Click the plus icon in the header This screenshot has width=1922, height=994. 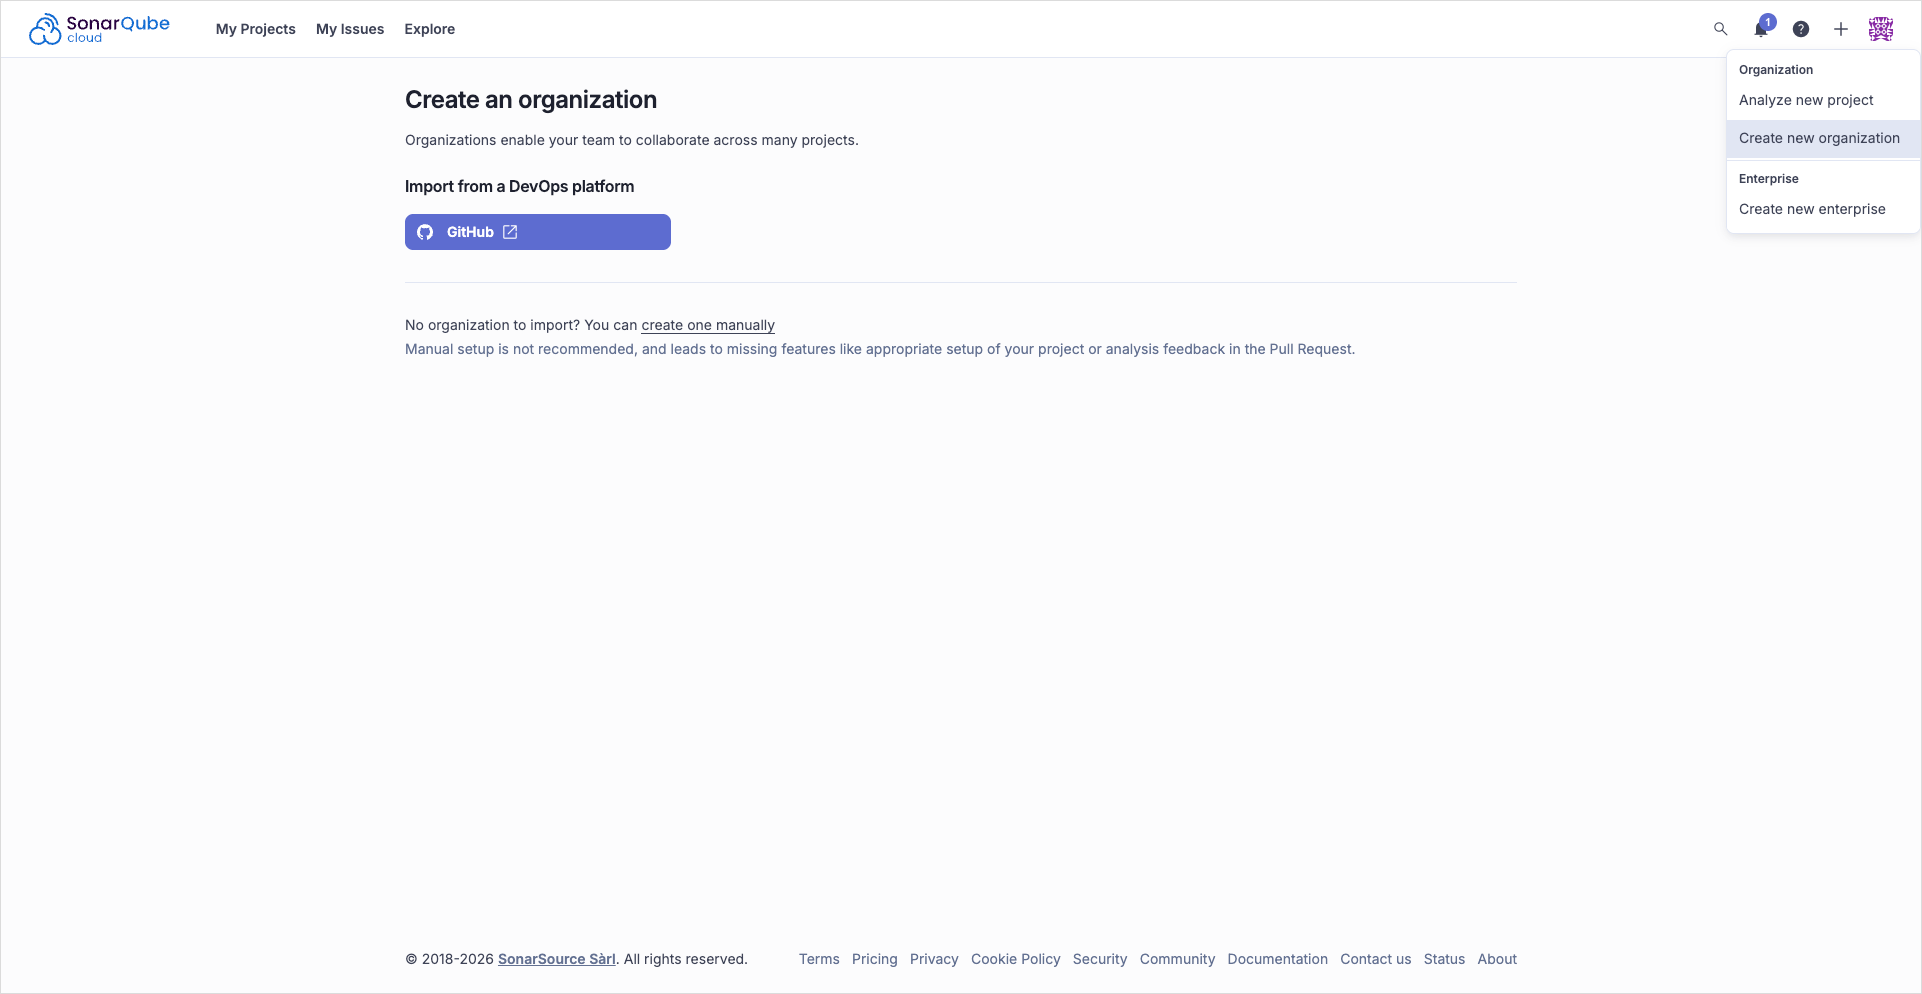(x=1841, y=29)
